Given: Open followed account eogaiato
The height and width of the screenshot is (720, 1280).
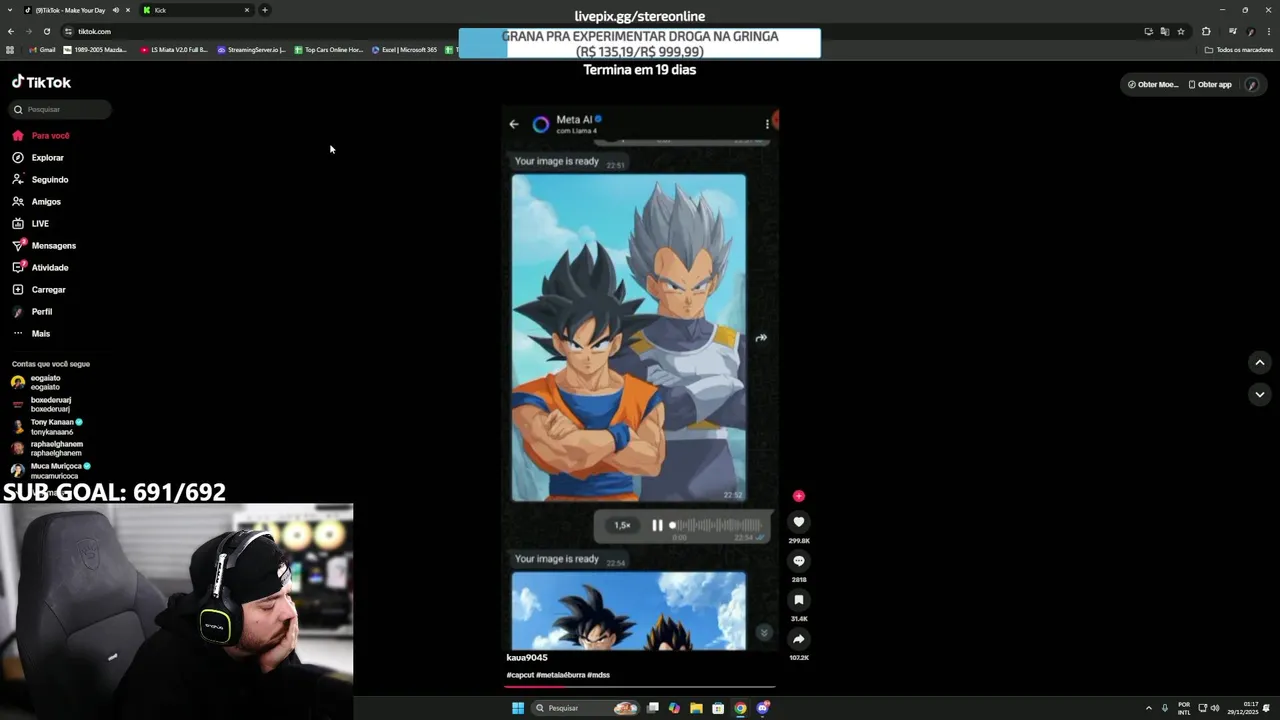Looking at the screenshot, I should [36, 383].
